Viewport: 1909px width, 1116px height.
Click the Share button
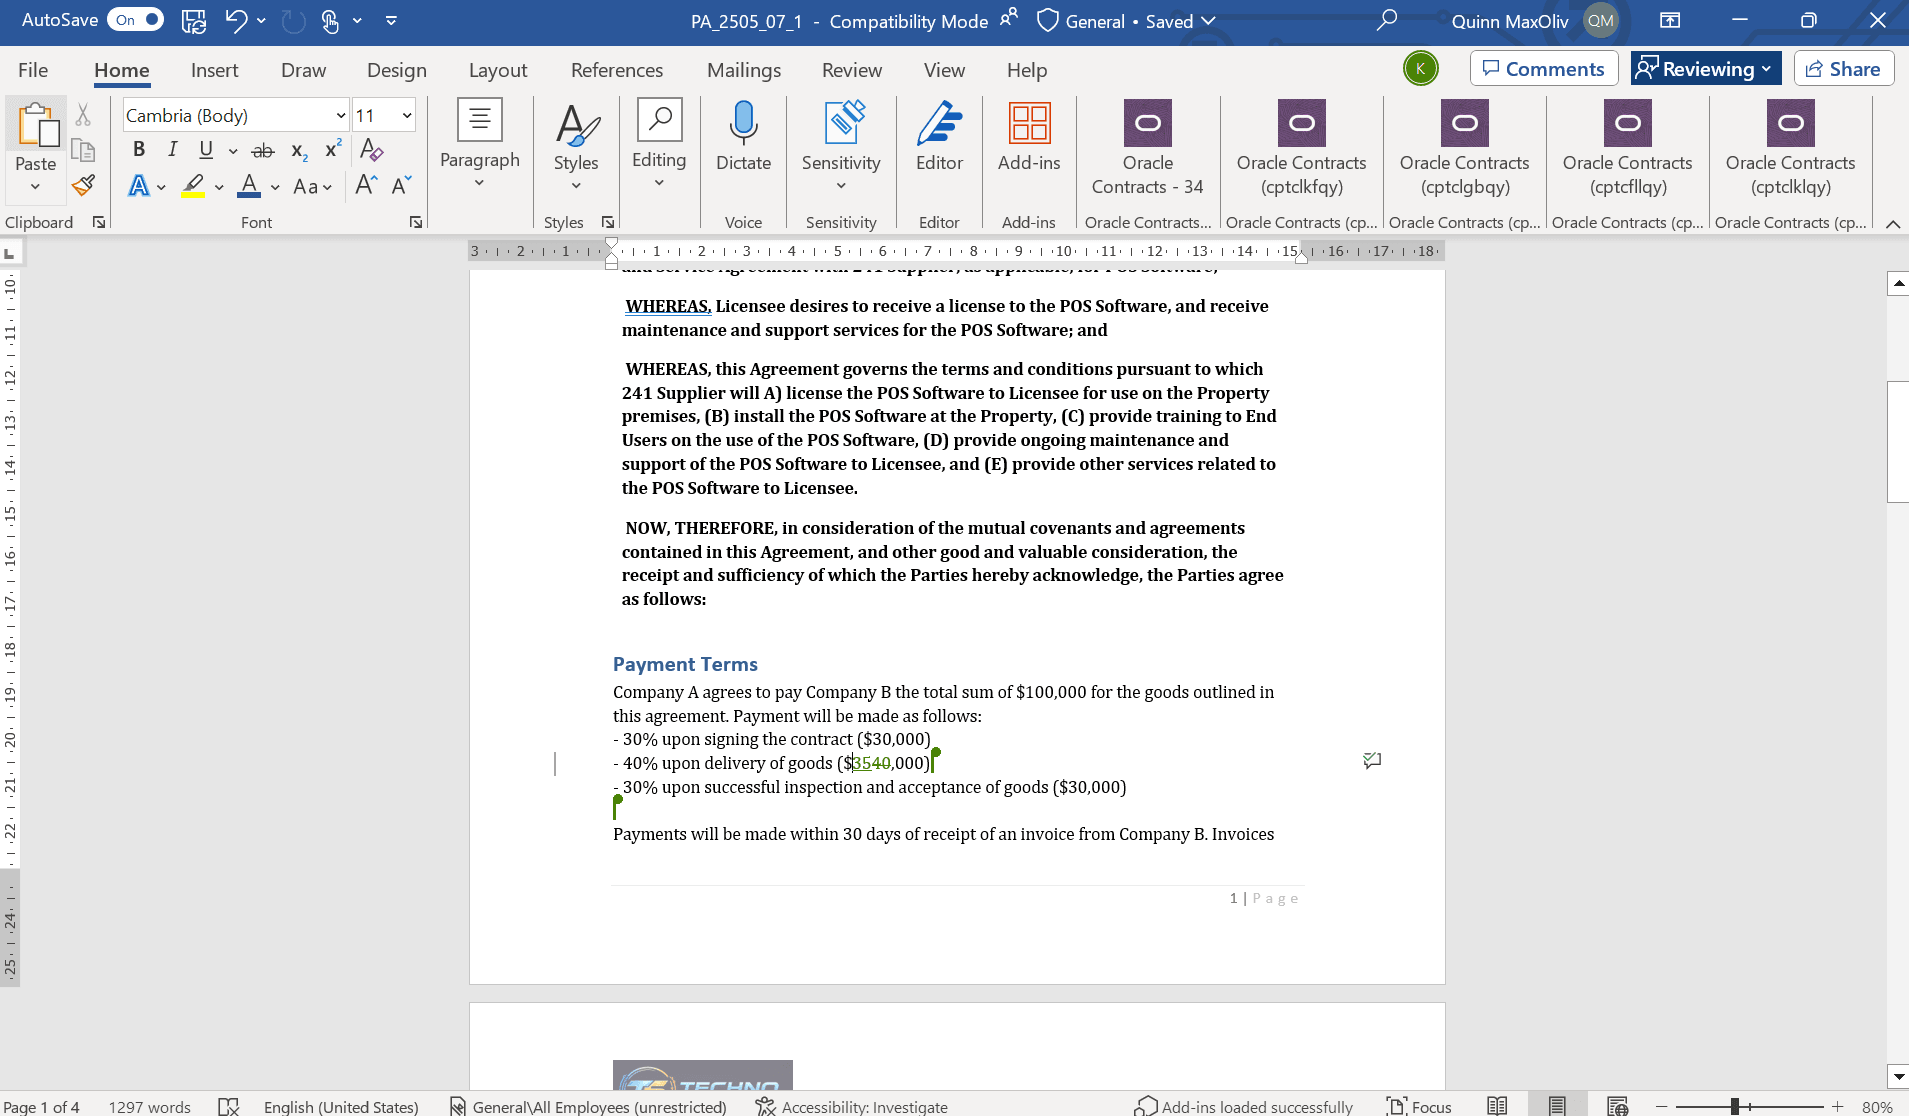pos(1844,69)
